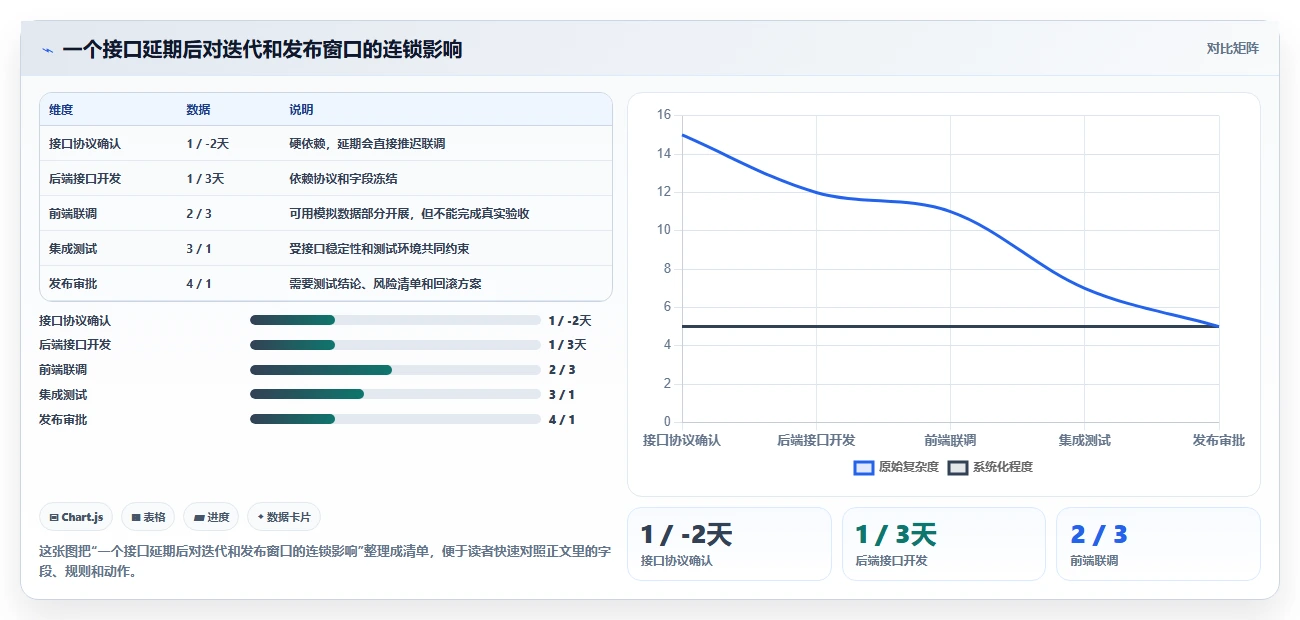
Task: Click description 受接口稳定性和测试环境共同约束
Action: pos(379,249)
